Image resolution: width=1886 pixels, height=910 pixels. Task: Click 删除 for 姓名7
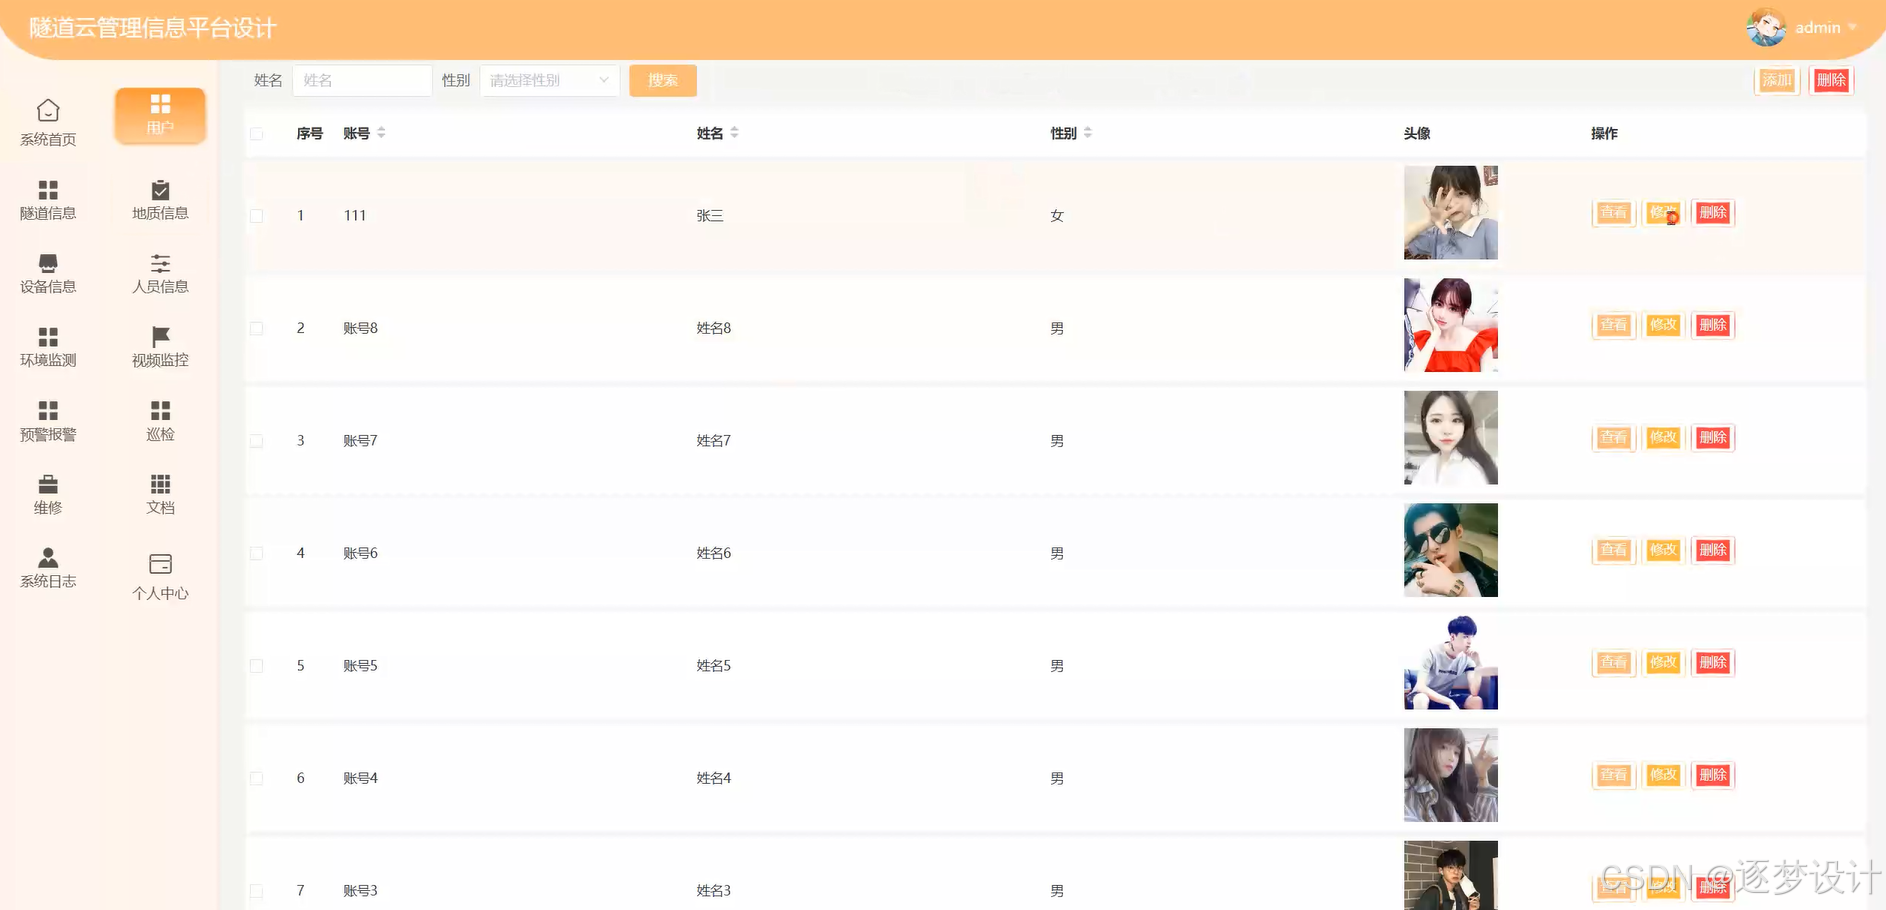1713,438
